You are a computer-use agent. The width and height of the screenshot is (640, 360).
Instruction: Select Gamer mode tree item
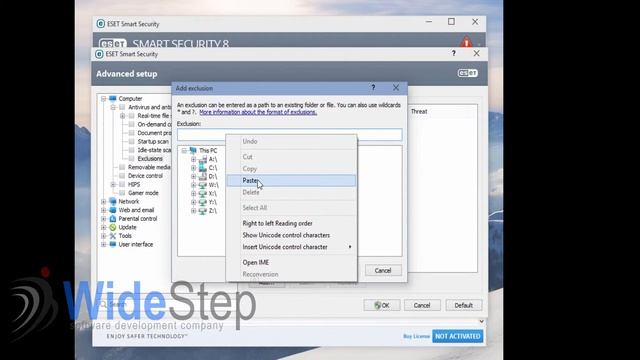[143, 193]
